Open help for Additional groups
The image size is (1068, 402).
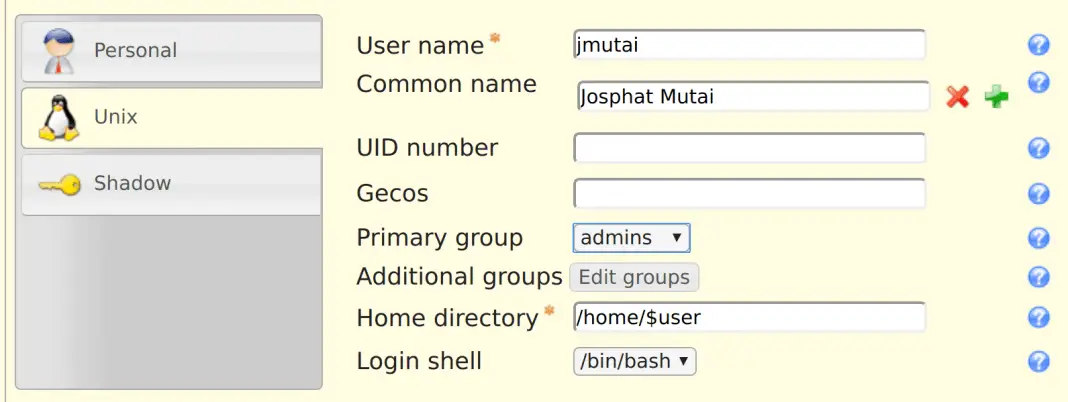click(1038, 277)
